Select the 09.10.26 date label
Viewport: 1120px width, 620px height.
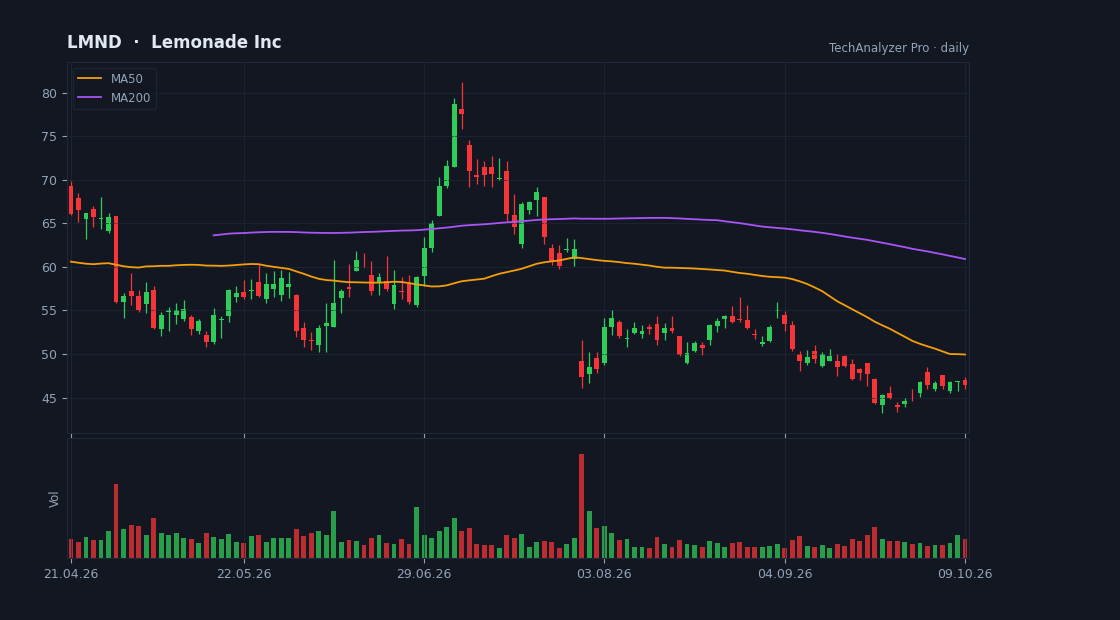965,574
